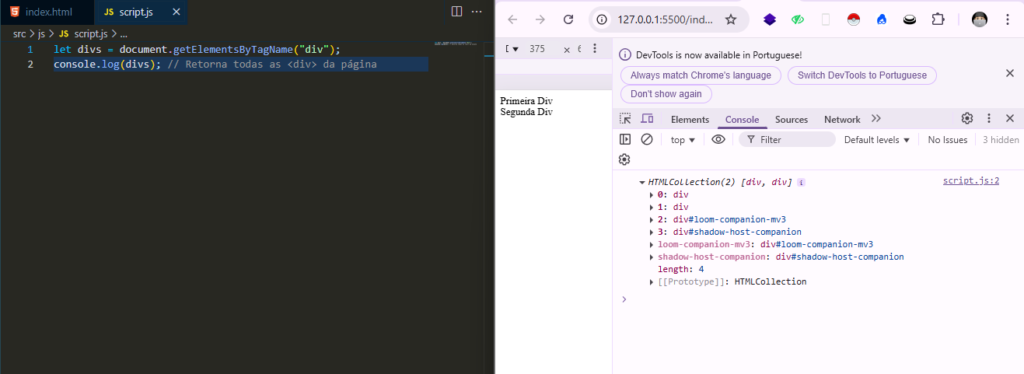Open the top context dropdown

pos(683,140)
